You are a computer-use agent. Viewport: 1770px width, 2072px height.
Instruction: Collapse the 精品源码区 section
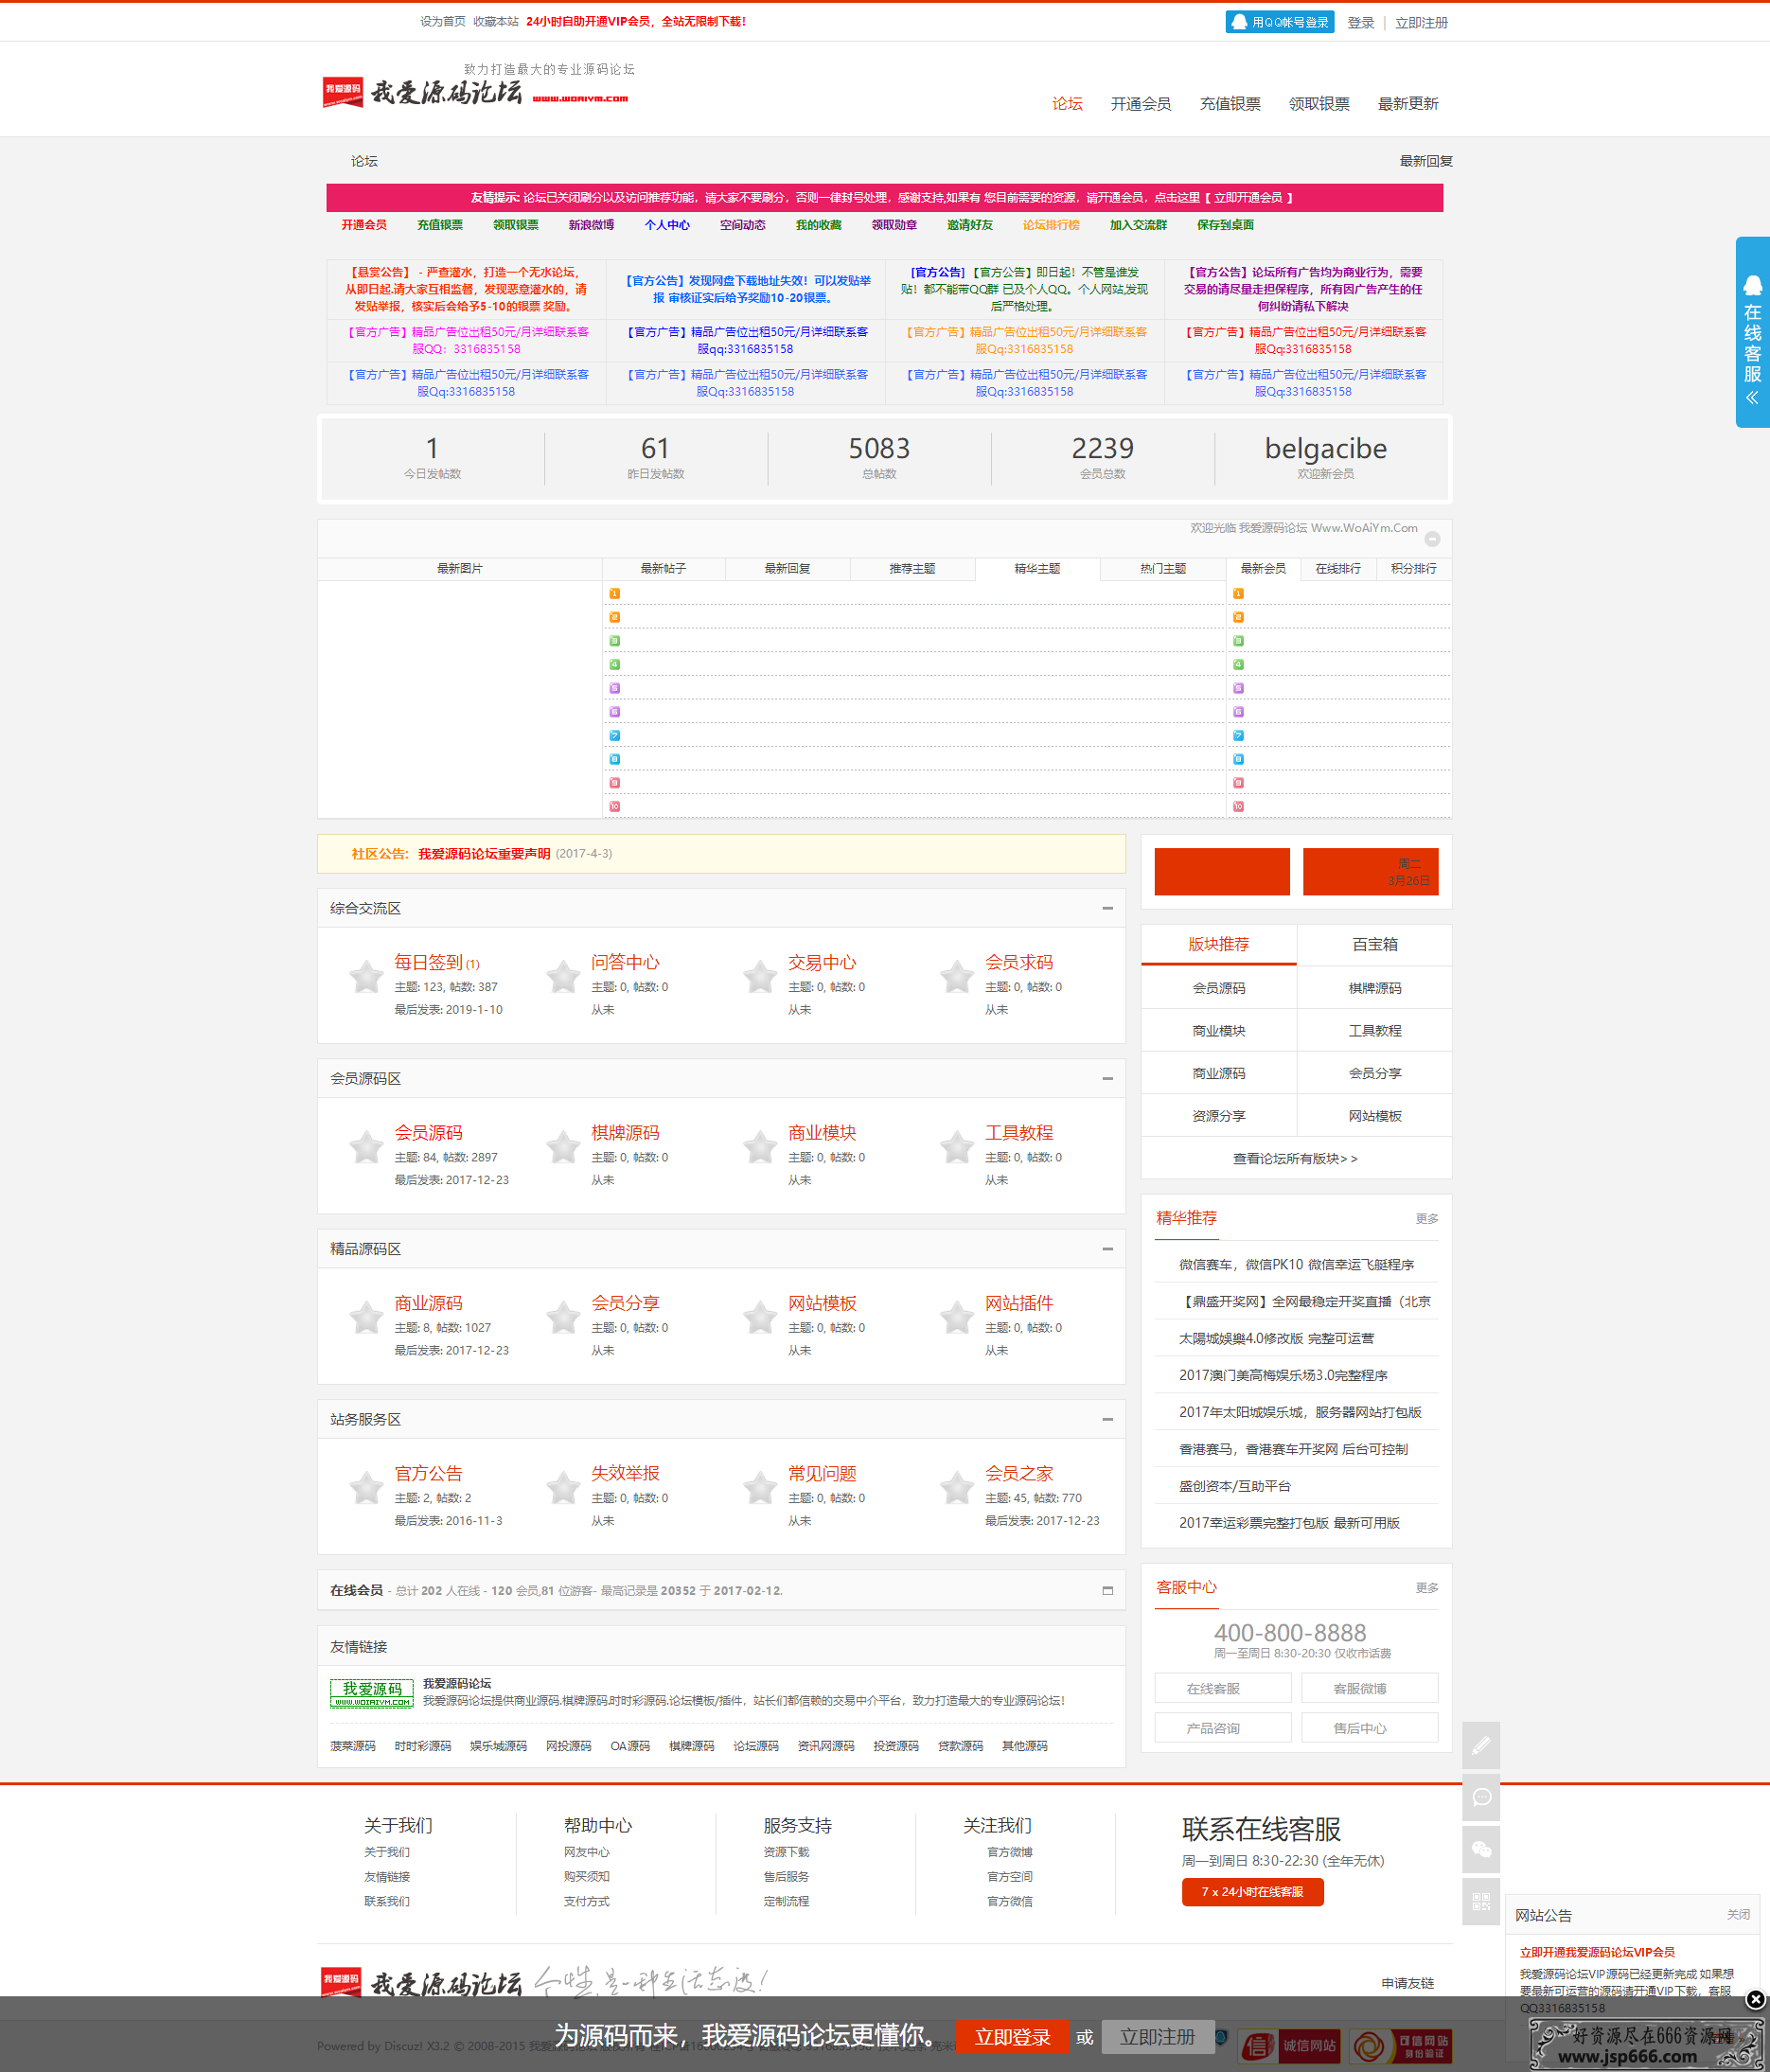tap(1107, 1248)
